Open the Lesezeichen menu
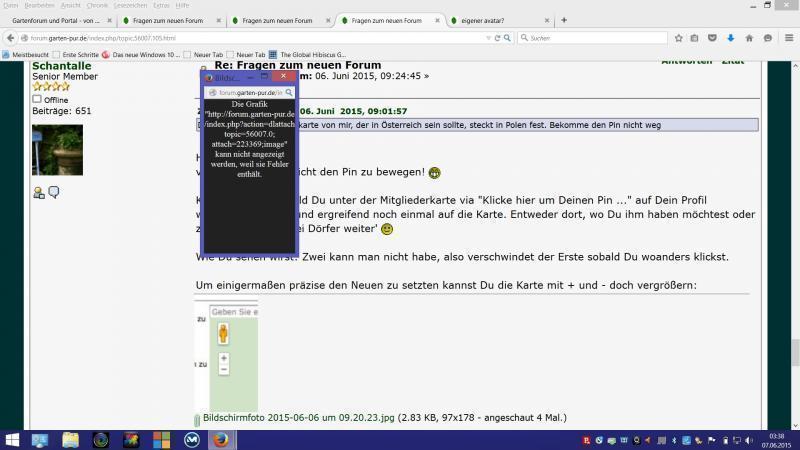The image size is (800, 450). (130, 5)
